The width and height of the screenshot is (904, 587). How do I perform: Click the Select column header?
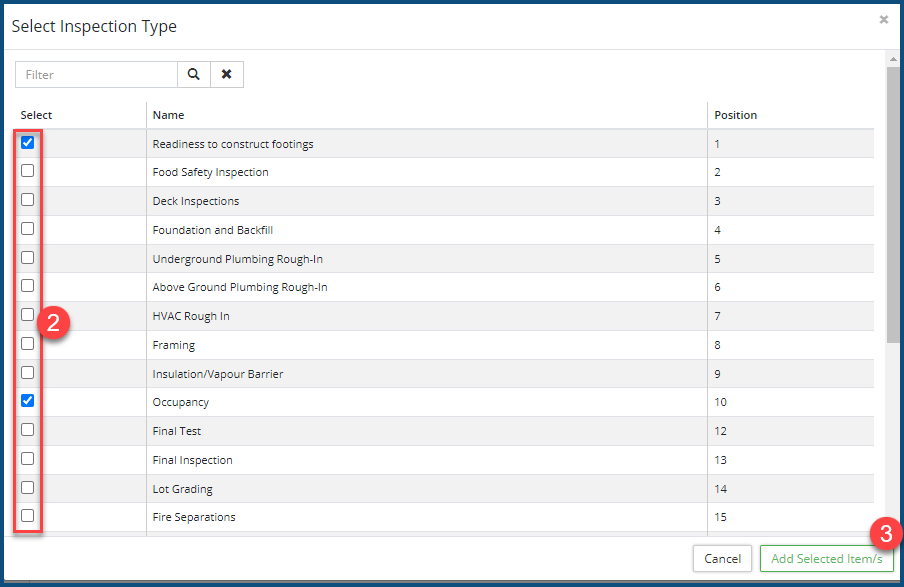[36, 115]
